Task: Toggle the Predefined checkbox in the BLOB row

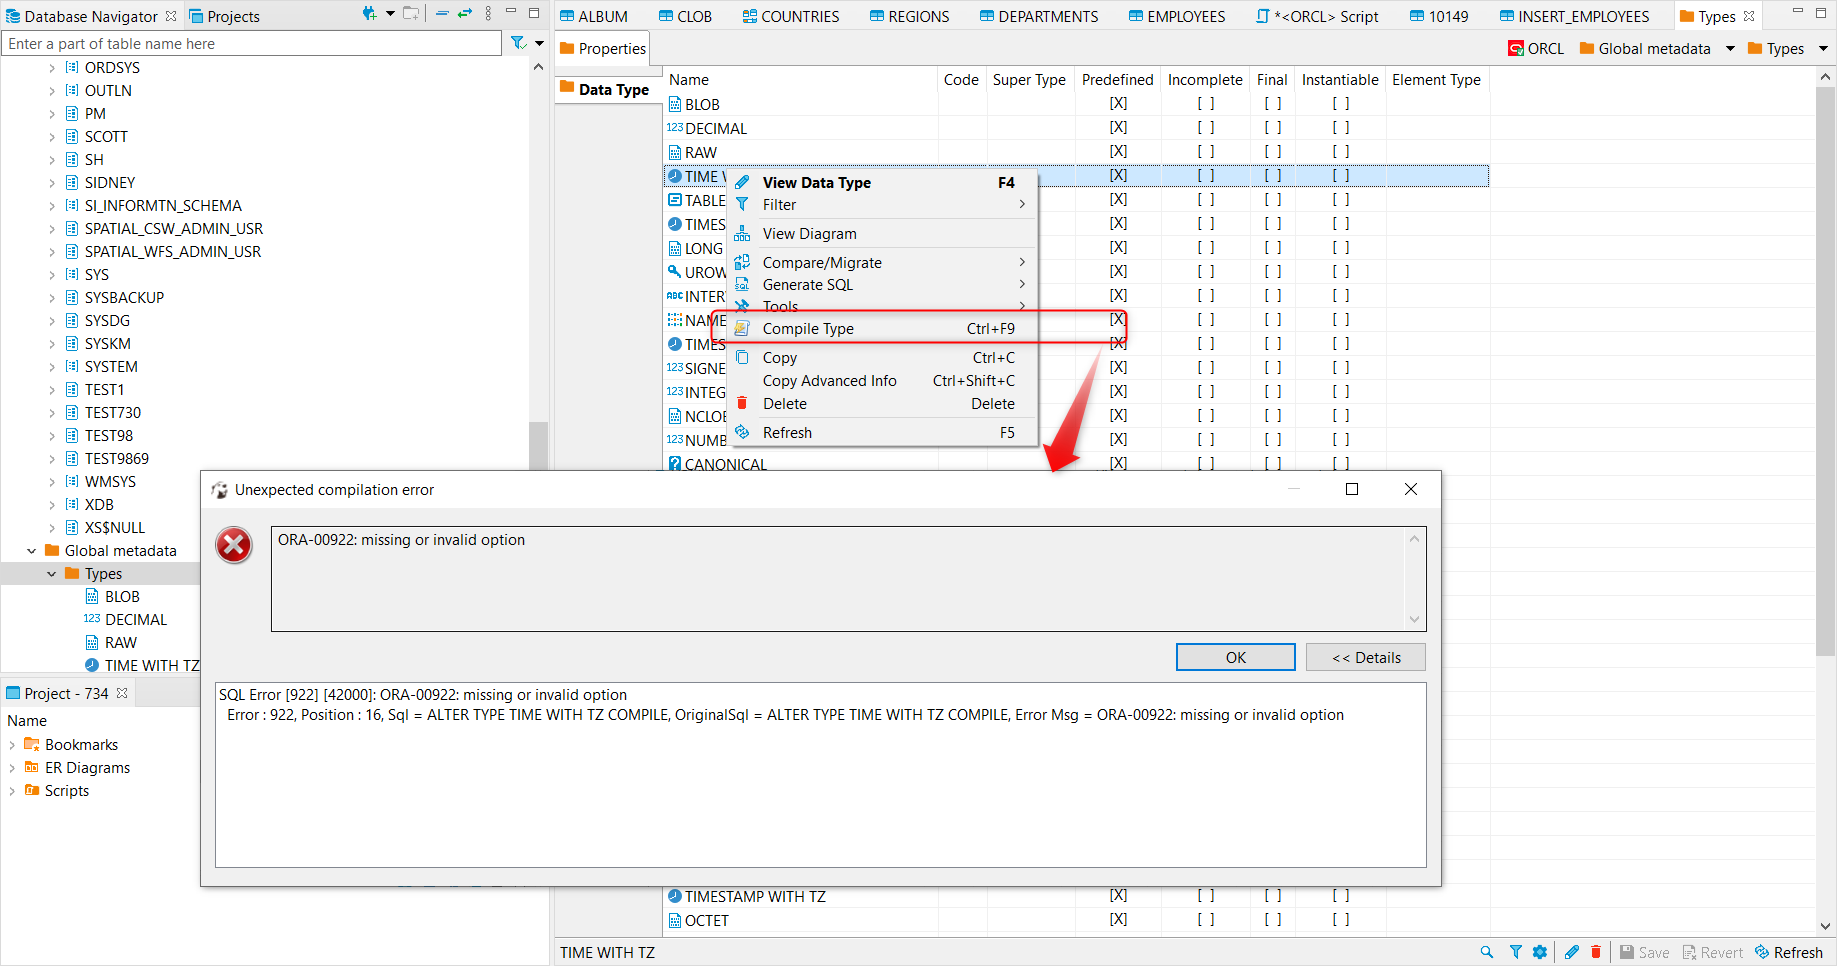Action: (x=1118, y=103)
